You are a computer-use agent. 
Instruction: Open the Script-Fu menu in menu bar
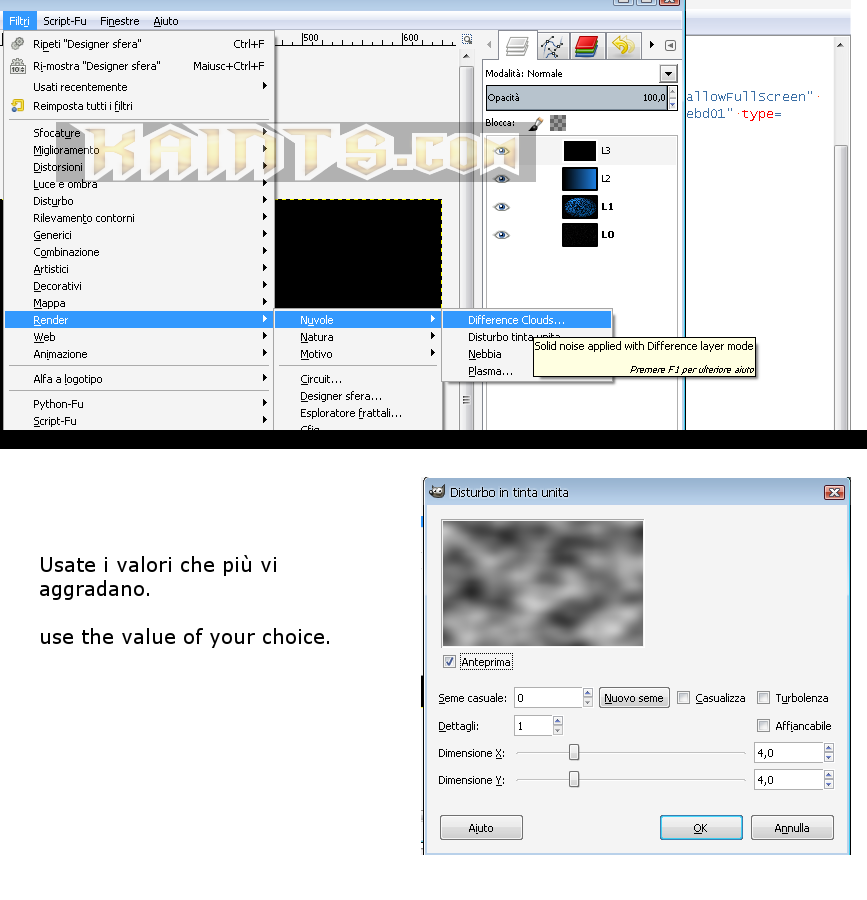pos(65,21)
